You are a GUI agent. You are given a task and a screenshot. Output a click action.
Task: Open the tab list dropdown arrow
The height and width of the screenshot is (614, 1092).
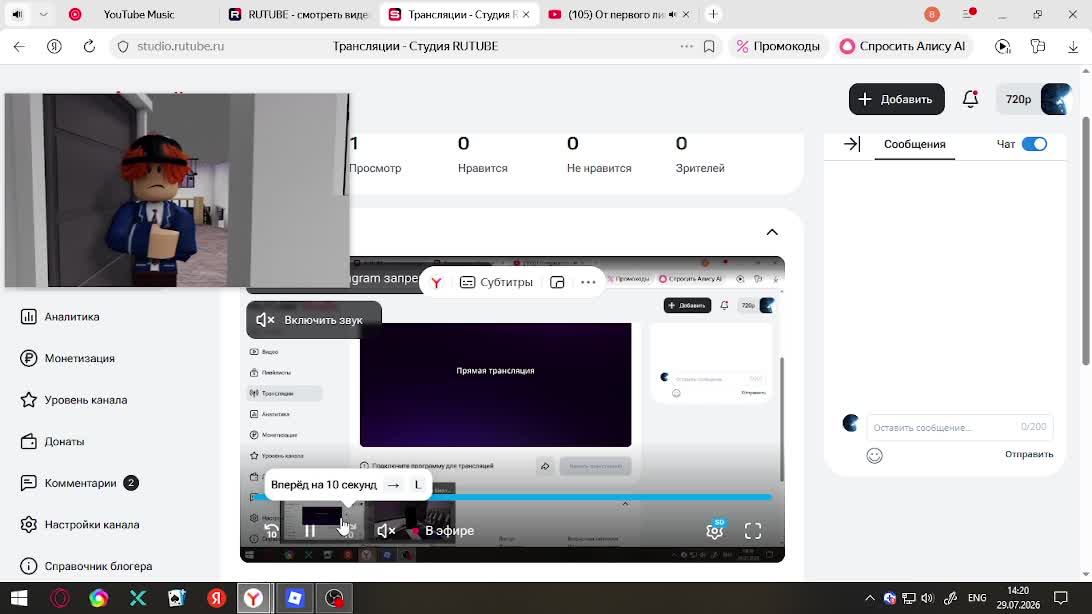point(43,15)
